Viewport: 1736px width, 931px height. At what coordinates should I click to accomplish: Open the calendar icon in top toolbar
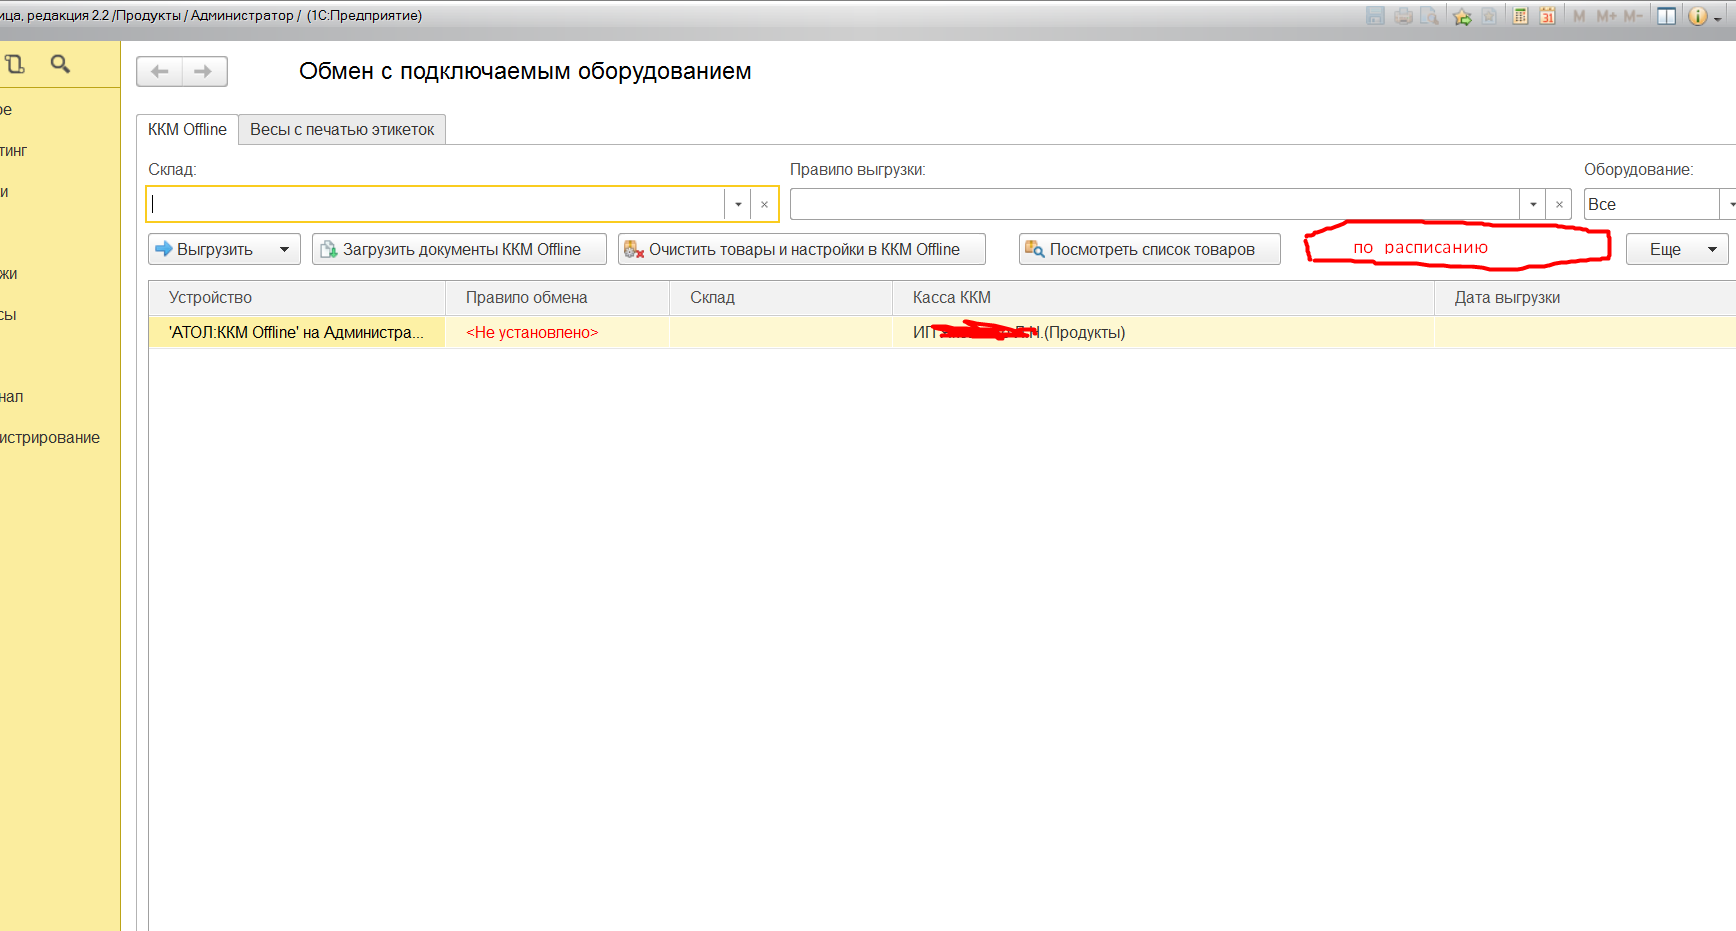pyautogui.click(x=1547, y=16)
